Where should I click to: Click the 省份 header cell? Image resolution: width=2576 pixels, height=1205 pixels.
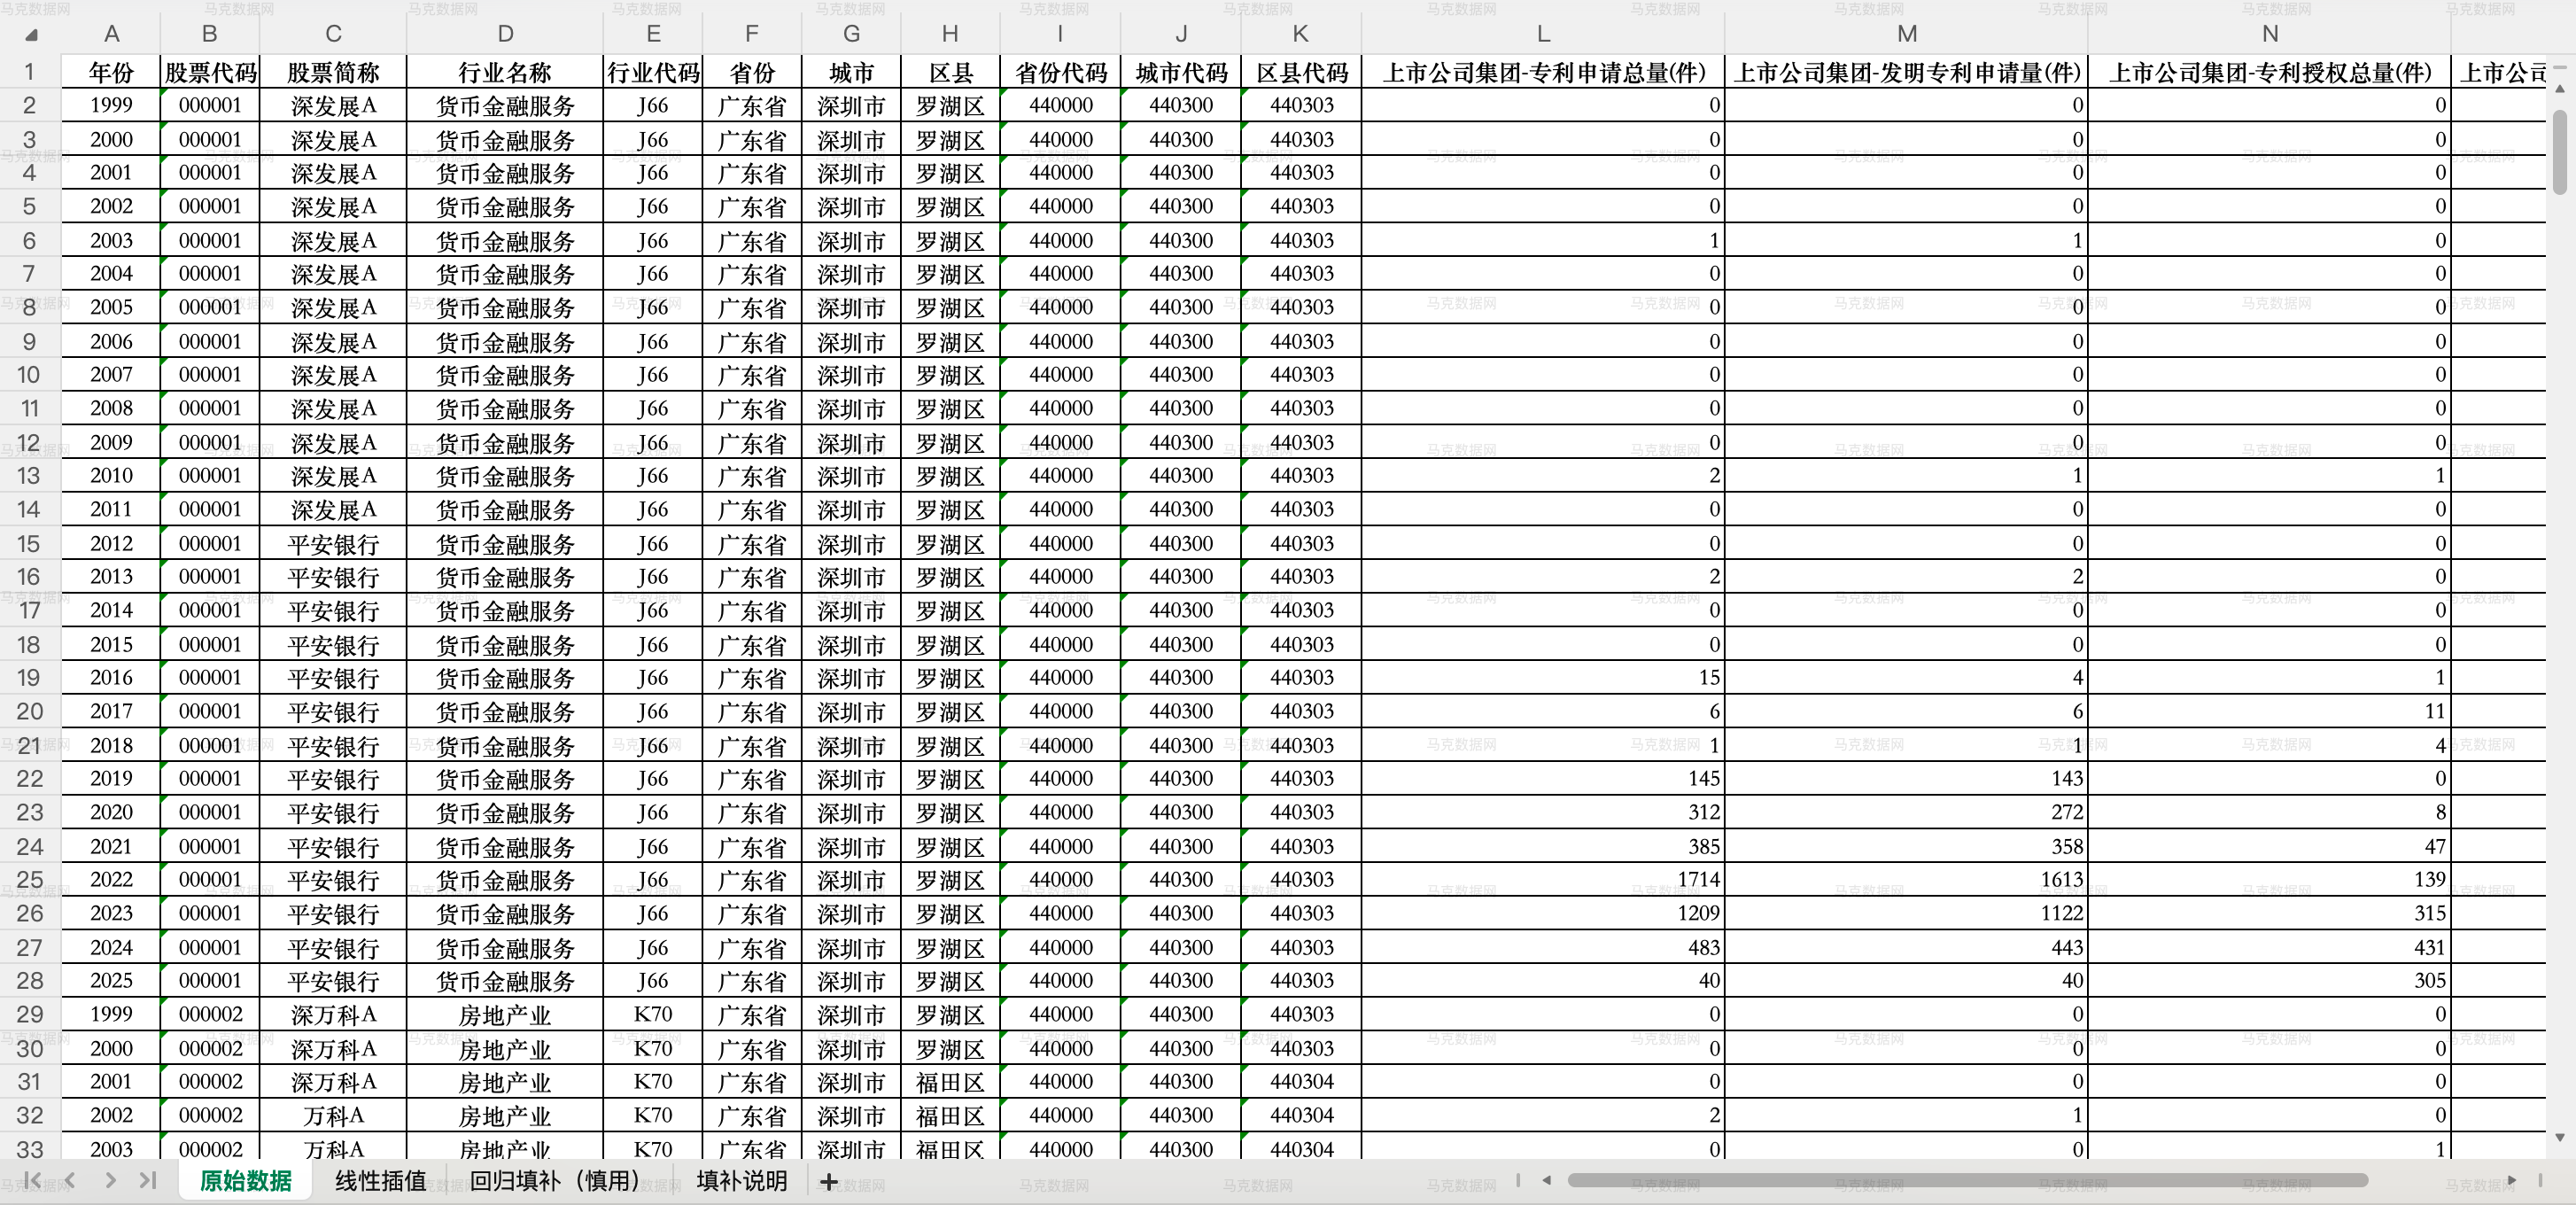752,72
